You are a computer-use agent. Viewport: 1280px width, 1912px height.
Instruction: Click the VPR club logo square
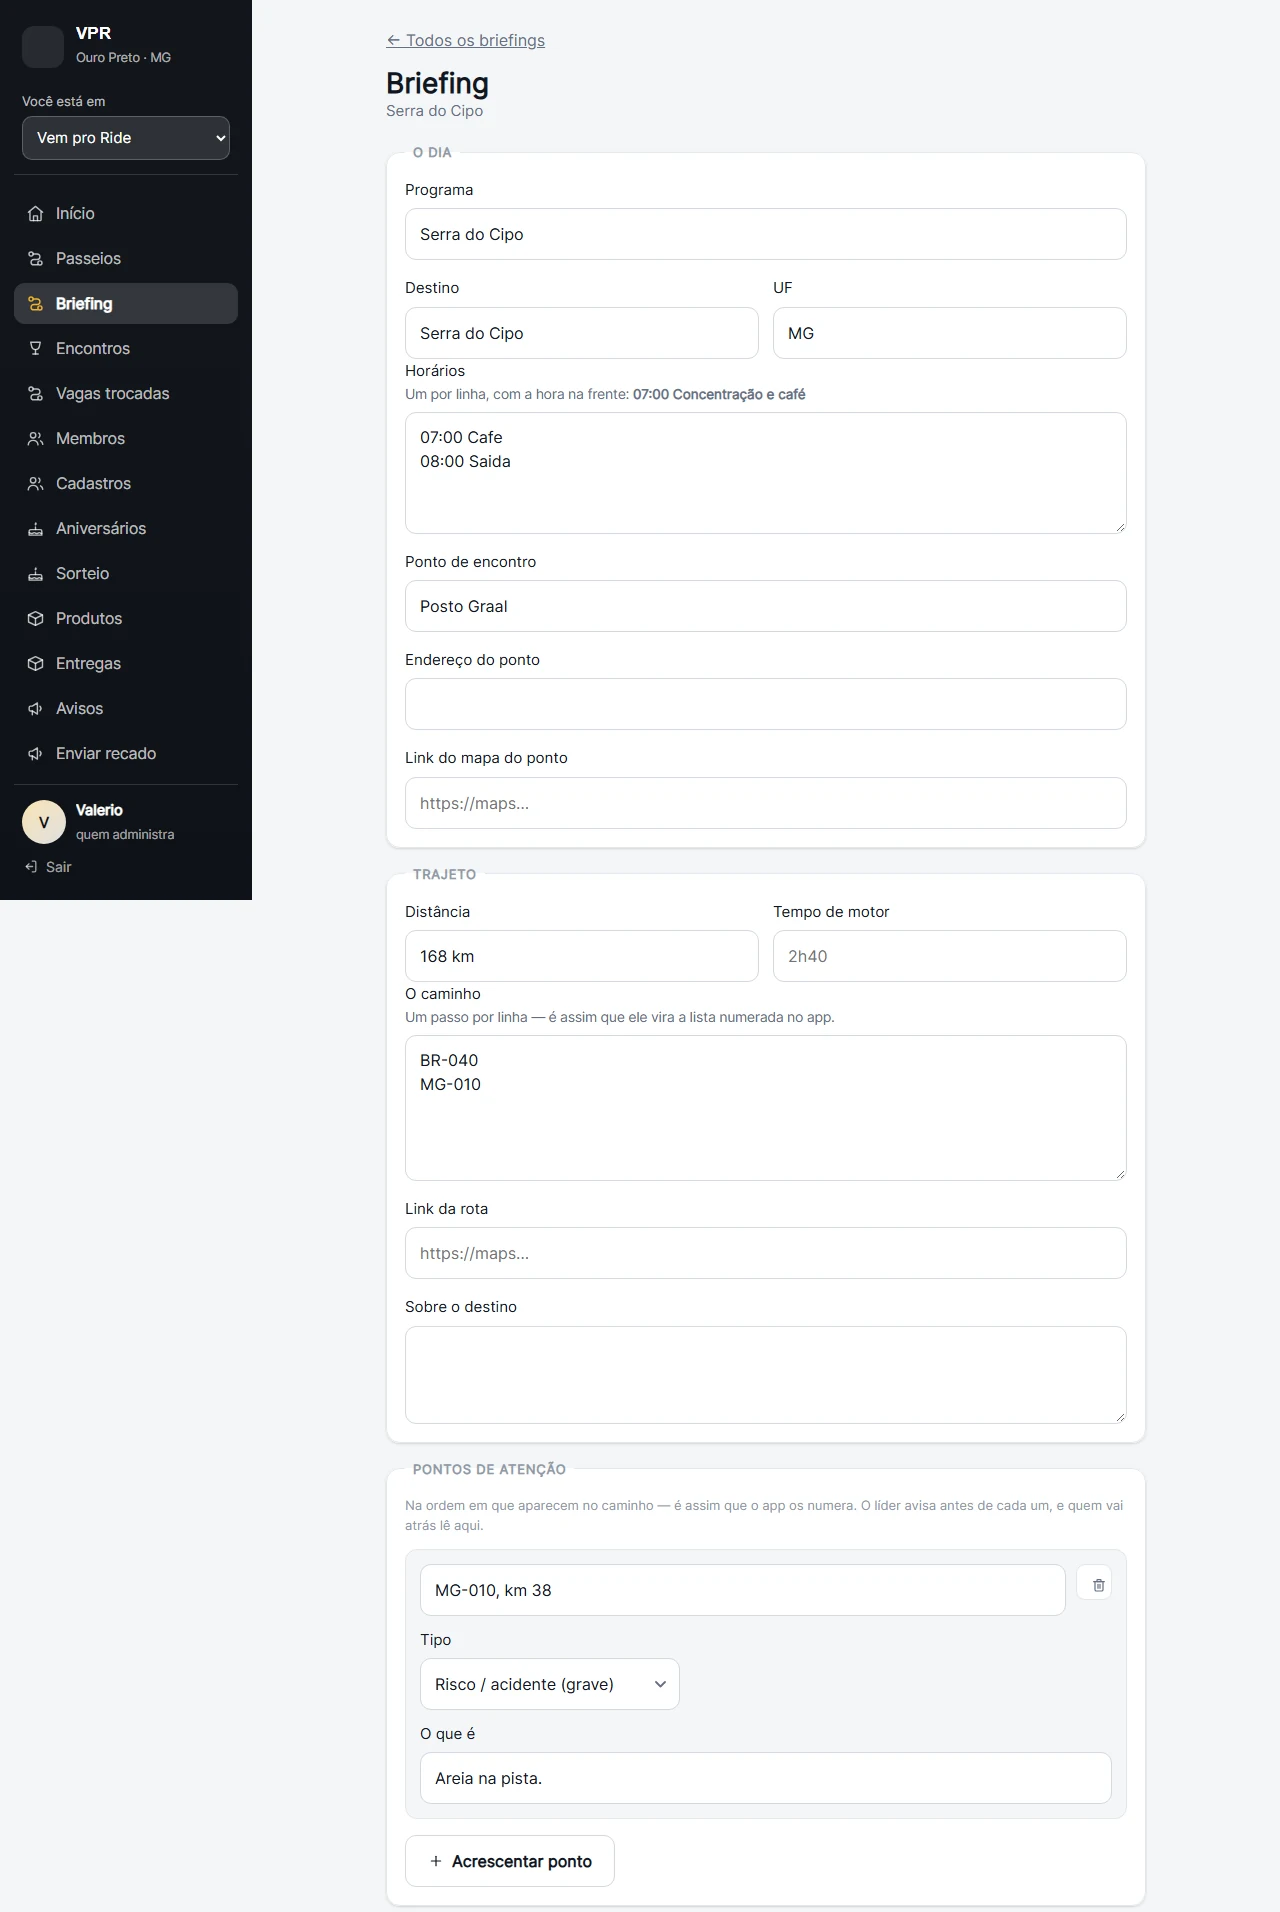[x=43, y=46]
